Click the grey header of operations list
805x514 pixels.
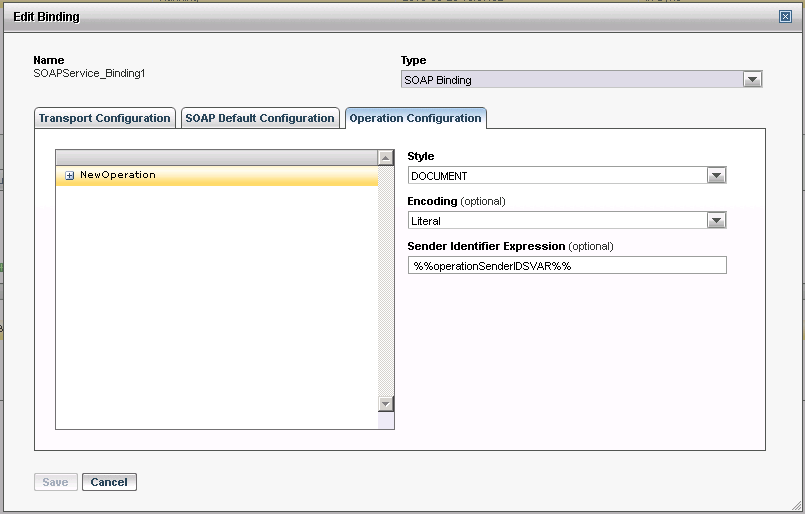[216, 157]
